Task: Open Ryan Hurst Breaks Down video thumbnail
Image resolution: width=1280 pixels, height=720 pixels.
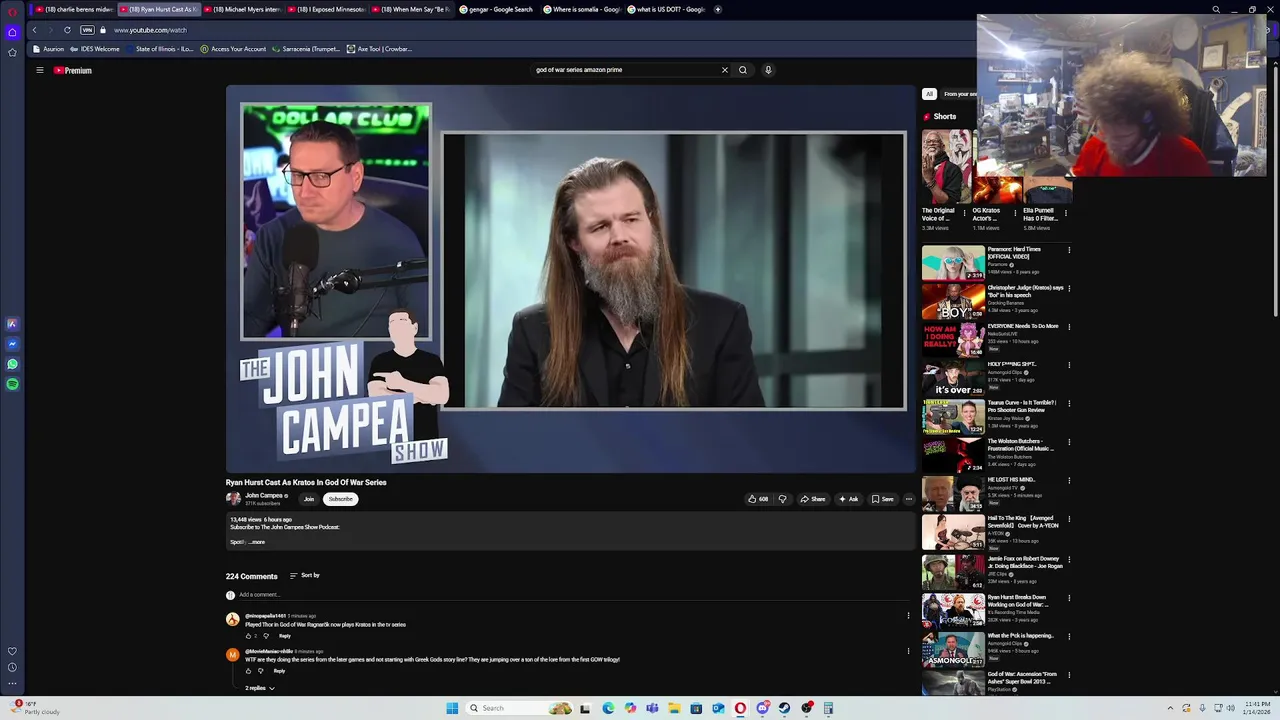Action: [953, 611]
